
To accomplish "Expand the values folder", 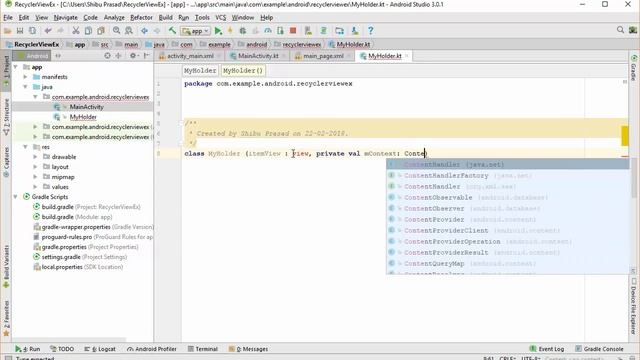I will coord(35,187).
